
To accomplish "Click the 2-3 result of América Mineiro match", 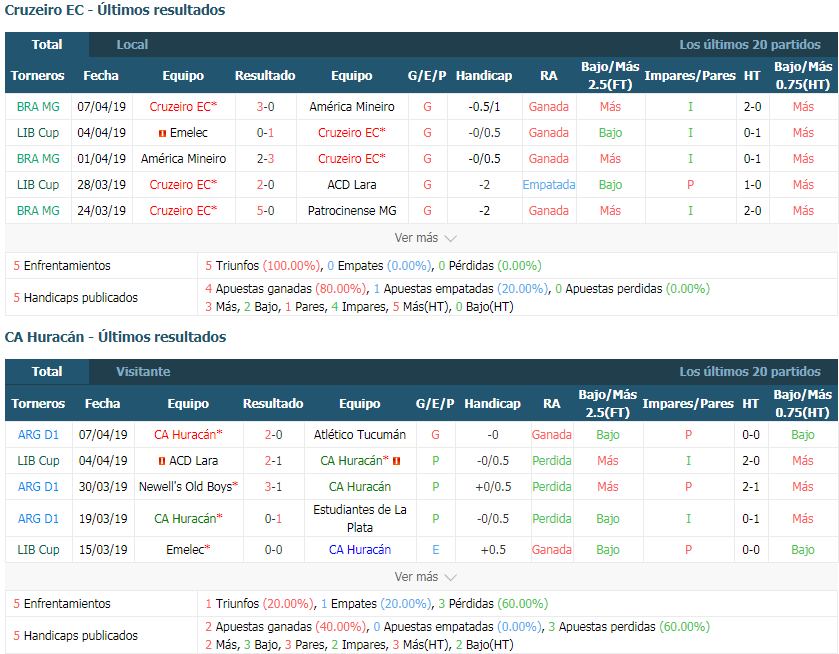I will [265, 158].
